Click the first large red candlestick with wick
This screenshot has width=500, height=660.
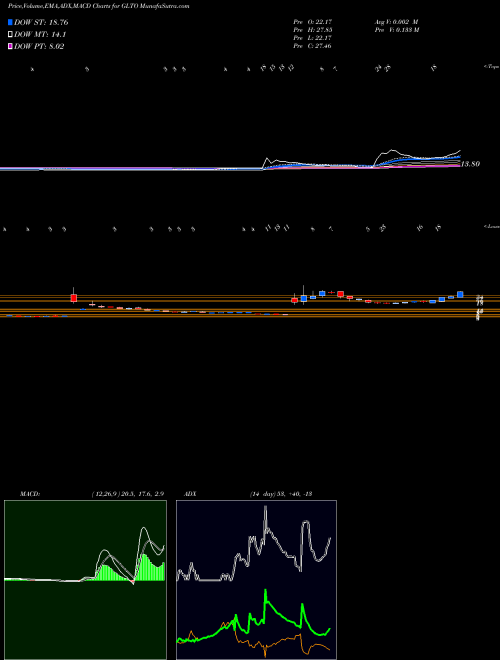coord(74,296)
